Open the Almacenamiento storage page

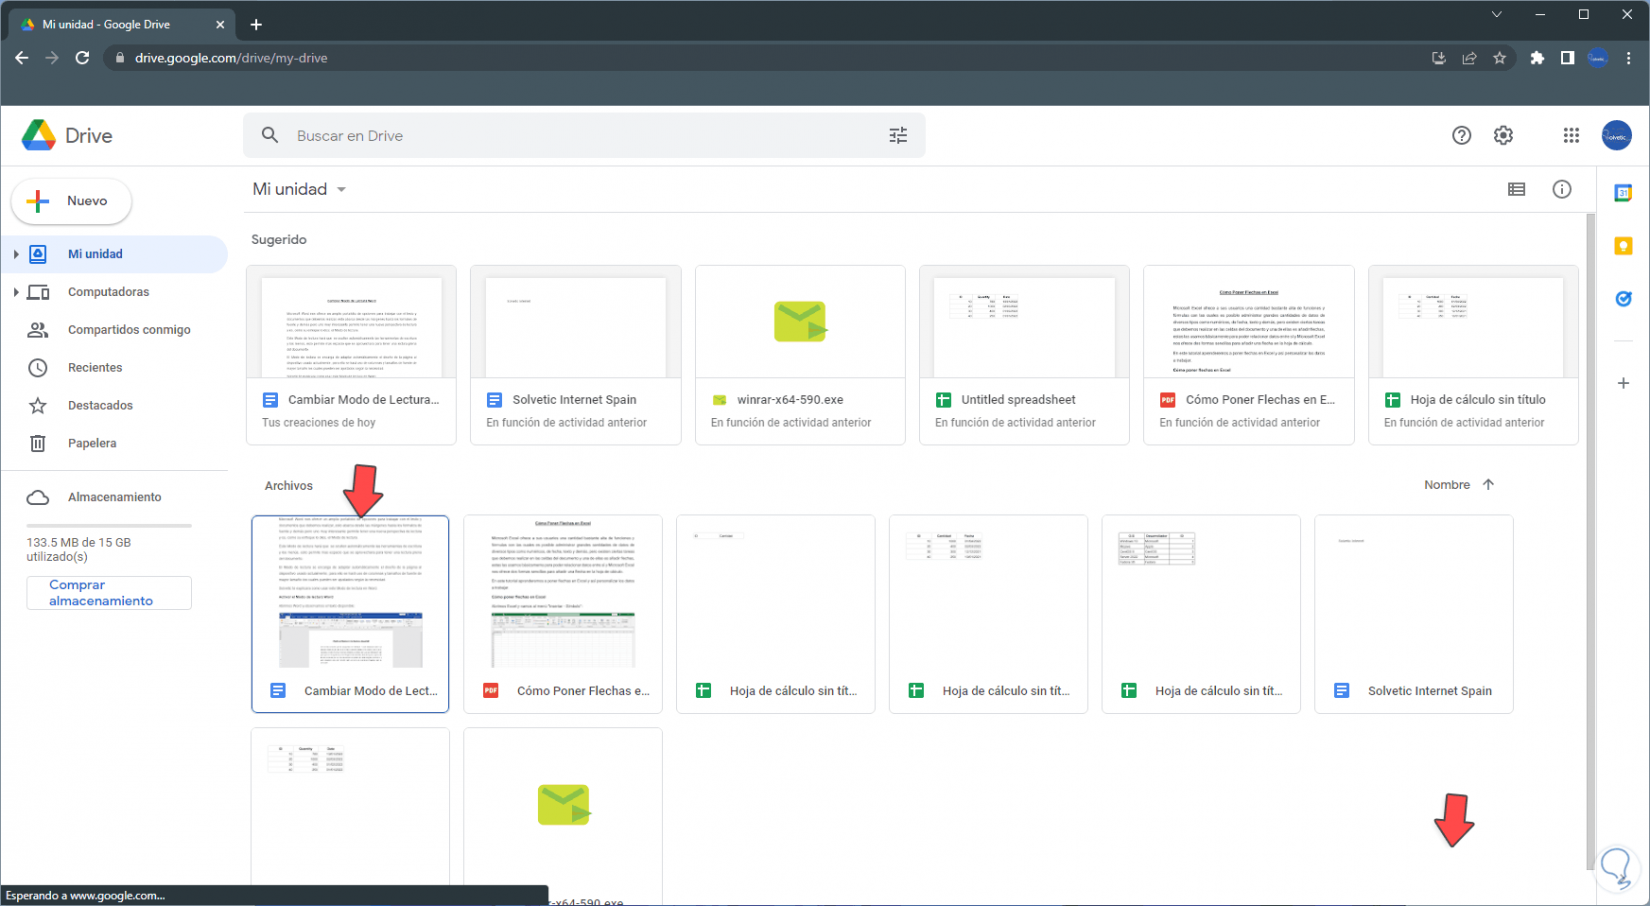(x=115, y=497)
